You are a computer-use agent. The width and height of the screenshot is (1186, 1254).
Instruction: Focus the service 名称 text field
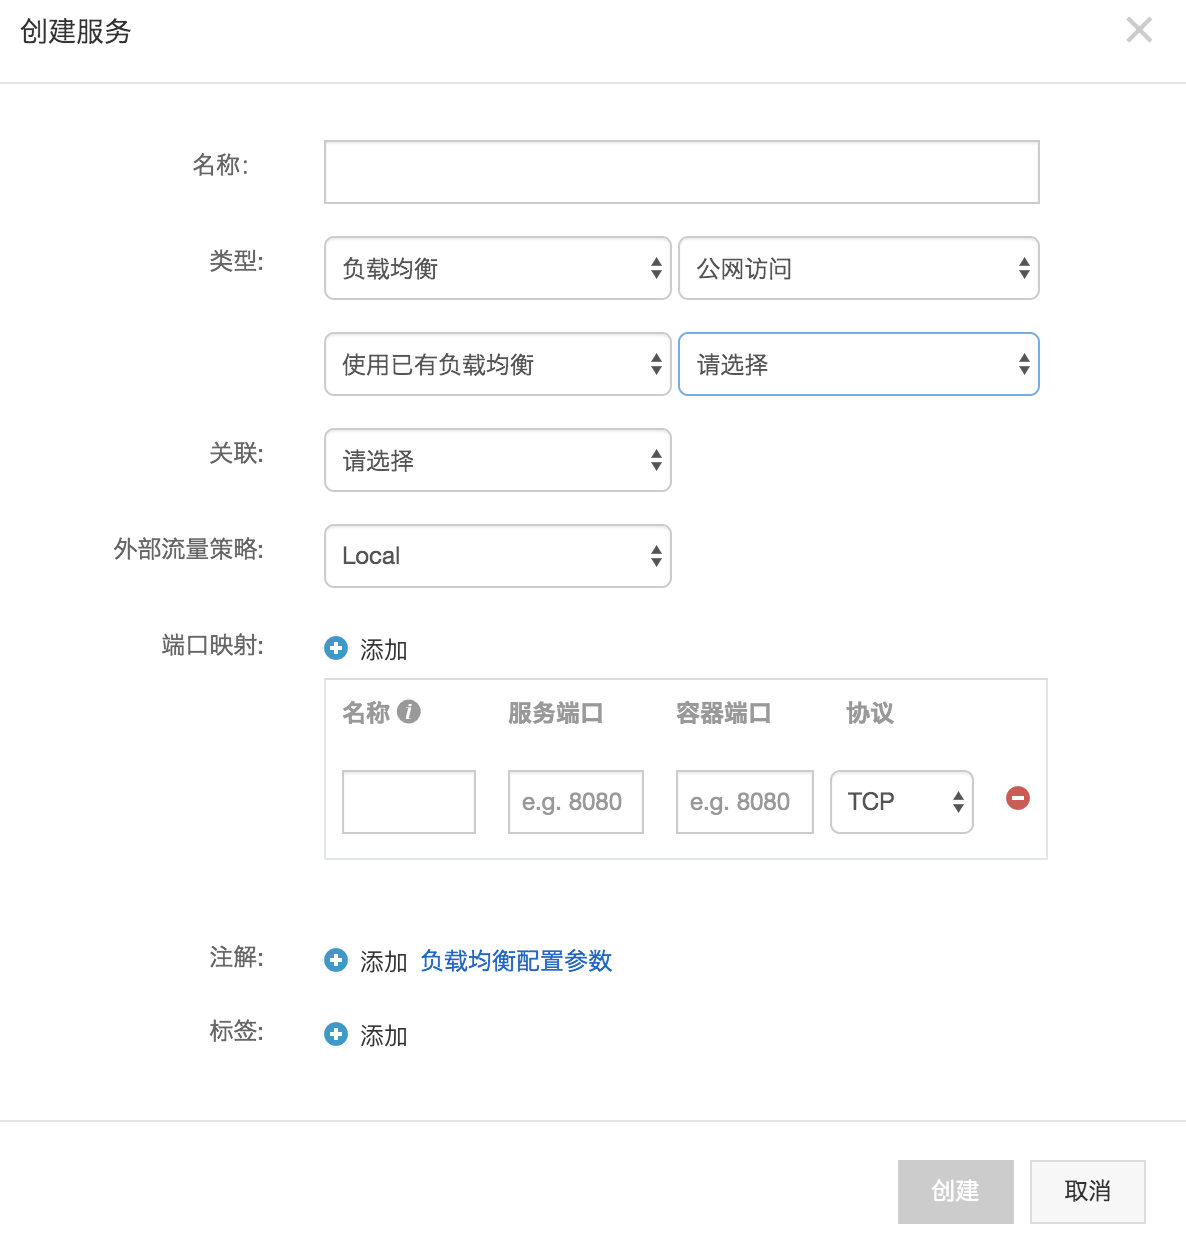click(681, 172)
